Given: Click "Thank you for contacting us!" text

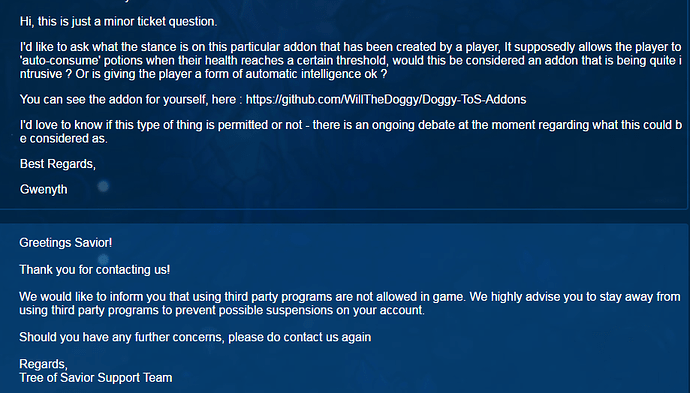Looking at the screenshot, I should [95, 270].
